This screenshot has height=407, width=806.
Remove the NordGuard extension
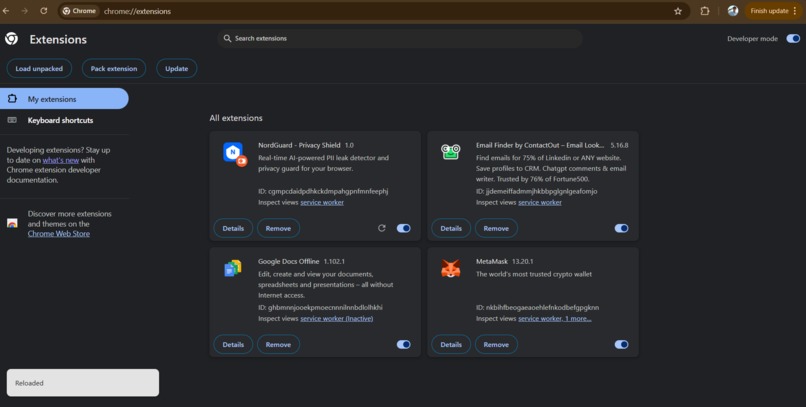coord(278,228)
